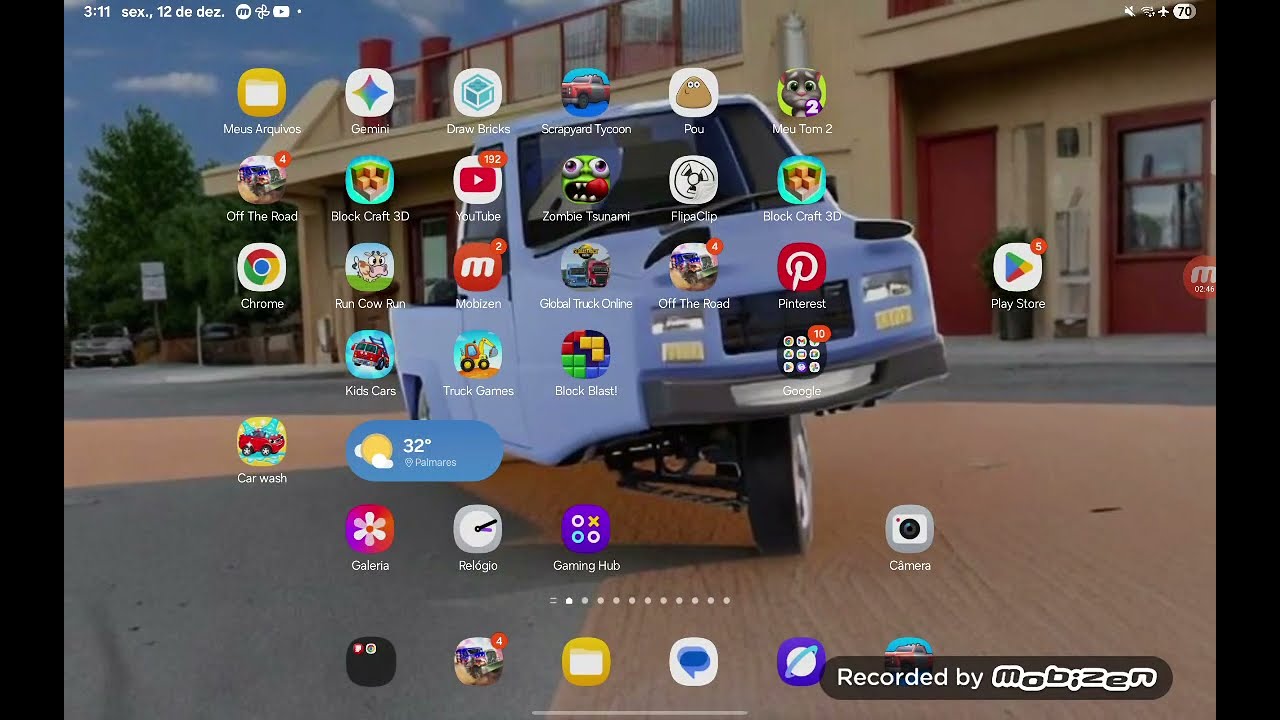Open the yellow files app in dock

pyautogui.click(x=586, y=661)
